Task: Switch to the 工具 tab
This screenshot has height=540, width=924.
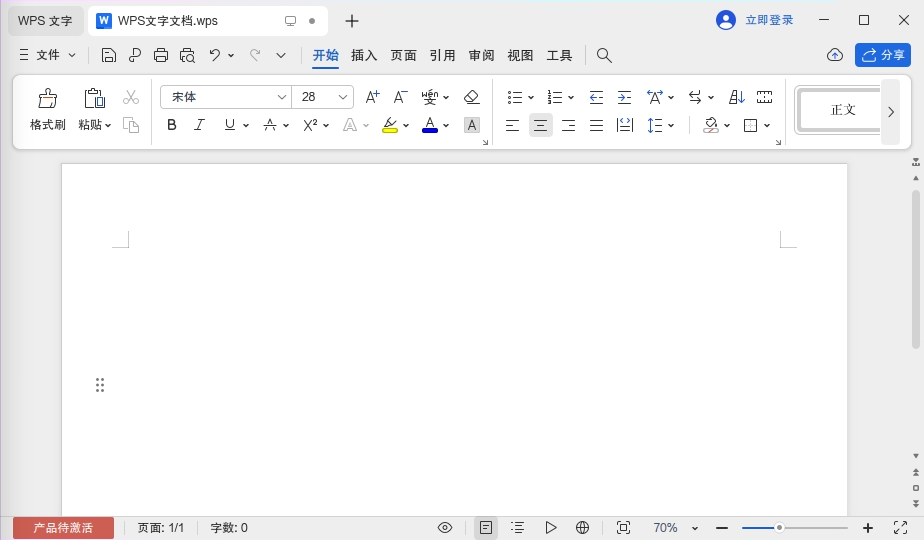Action: (x=559, y=55)
